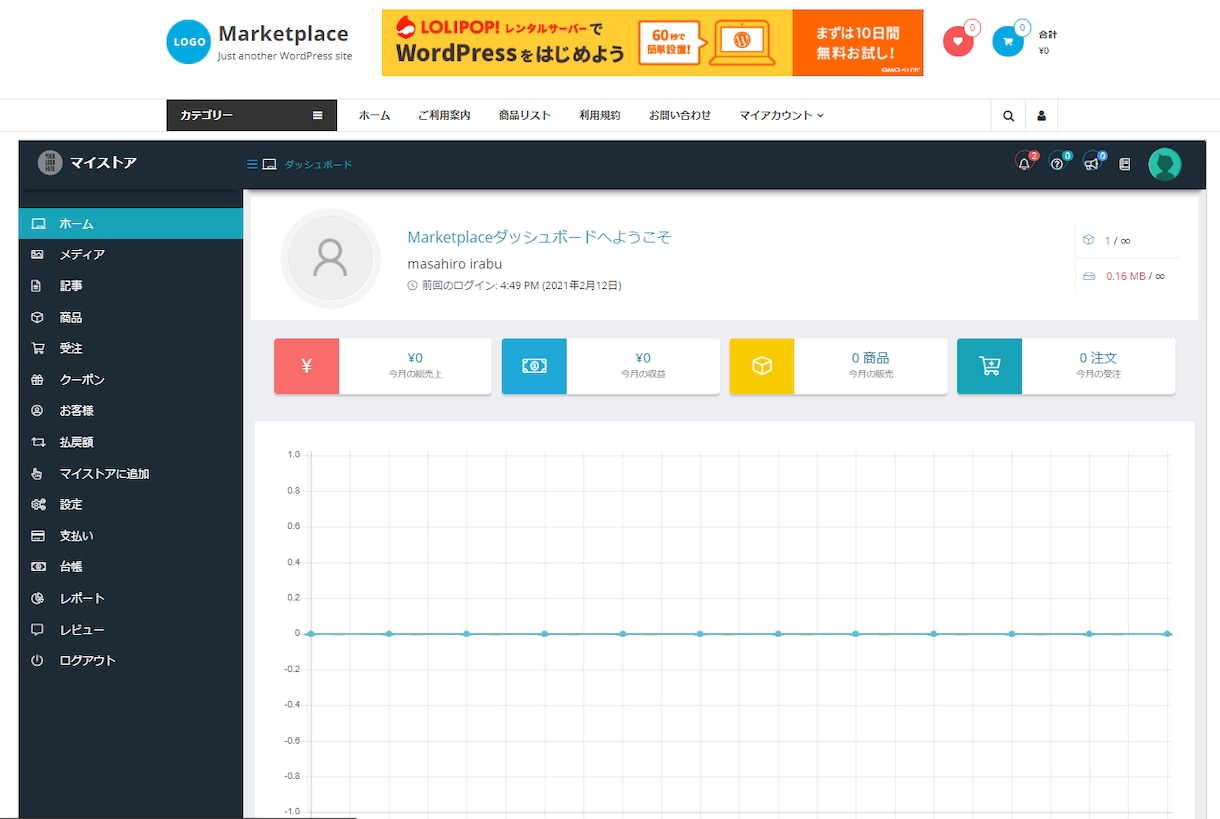Open the question-mark inquiries icon
The width and height of the screenshot is (1220, 819).
pyautogui.click(x=1058, y=163)
